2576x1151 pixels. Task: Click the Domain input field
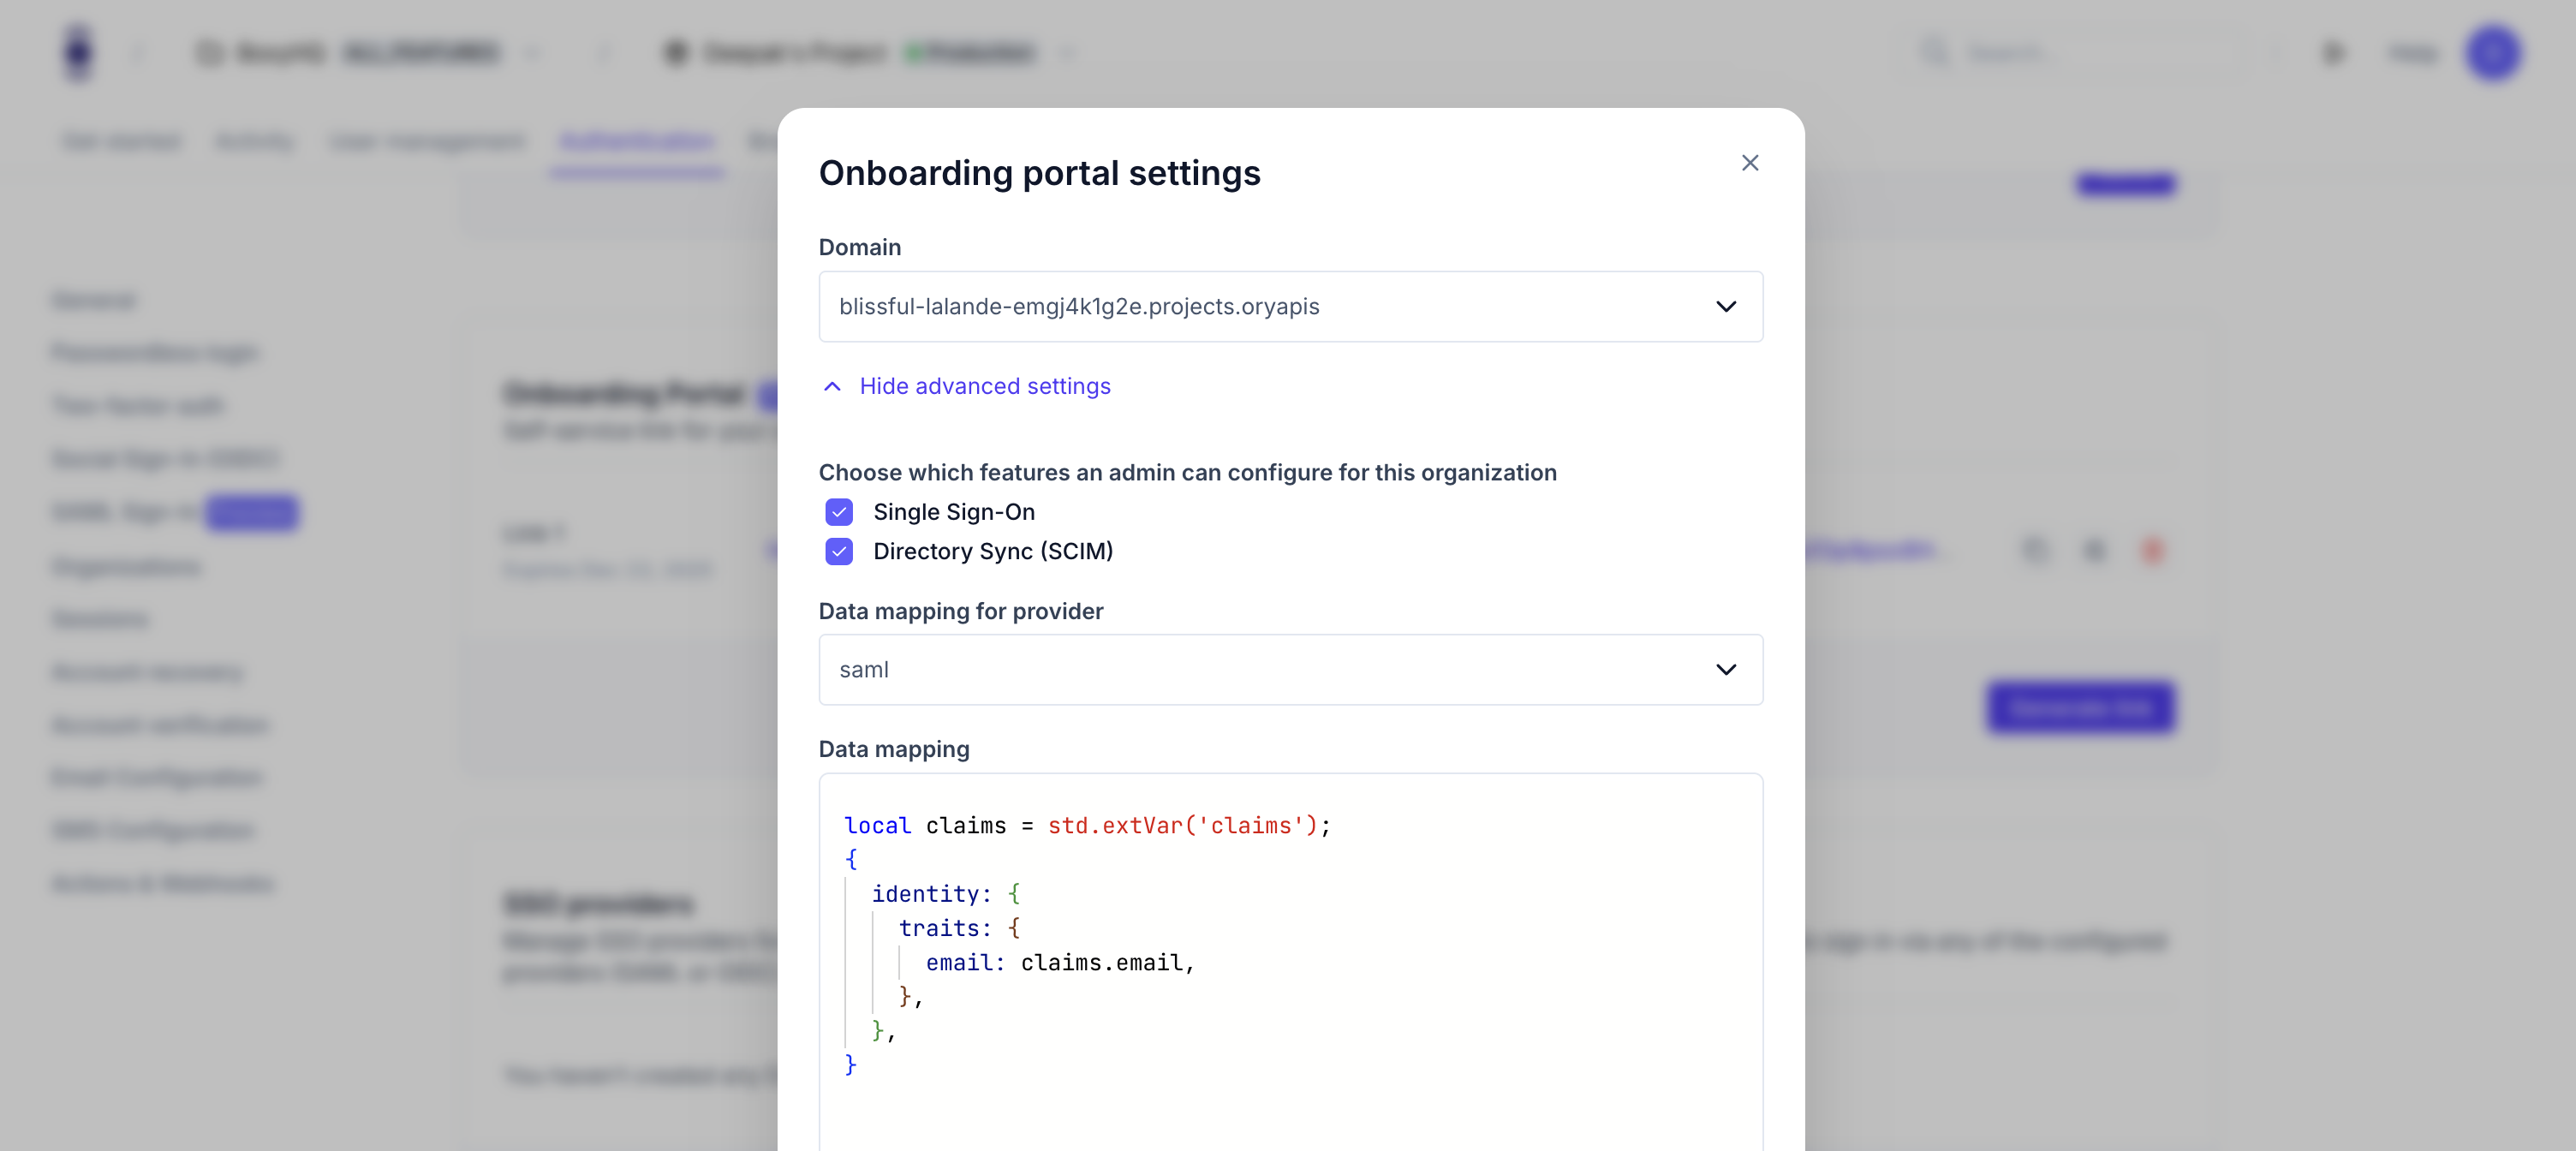tap(1200, 307)
